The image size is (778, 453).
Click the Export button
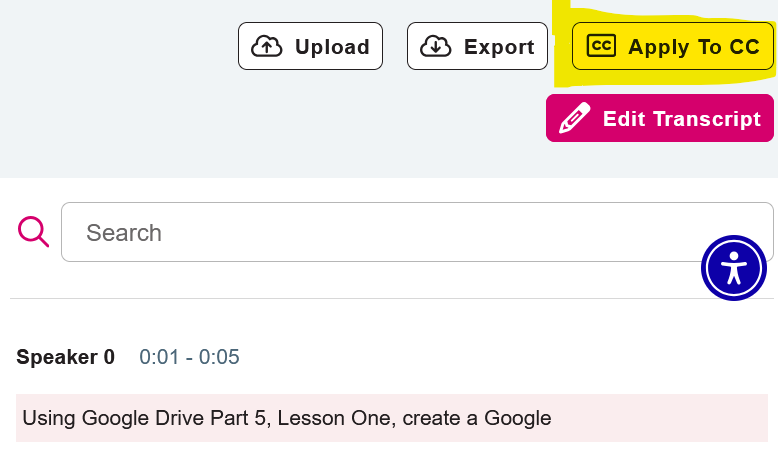point(477,46)
